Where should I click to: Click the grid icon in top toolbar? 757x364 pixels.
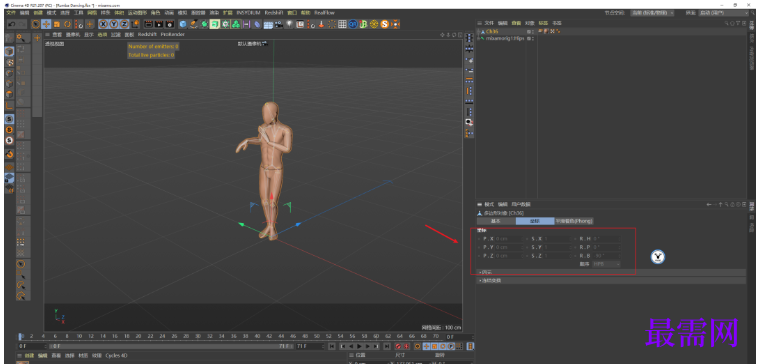[342, 24]
